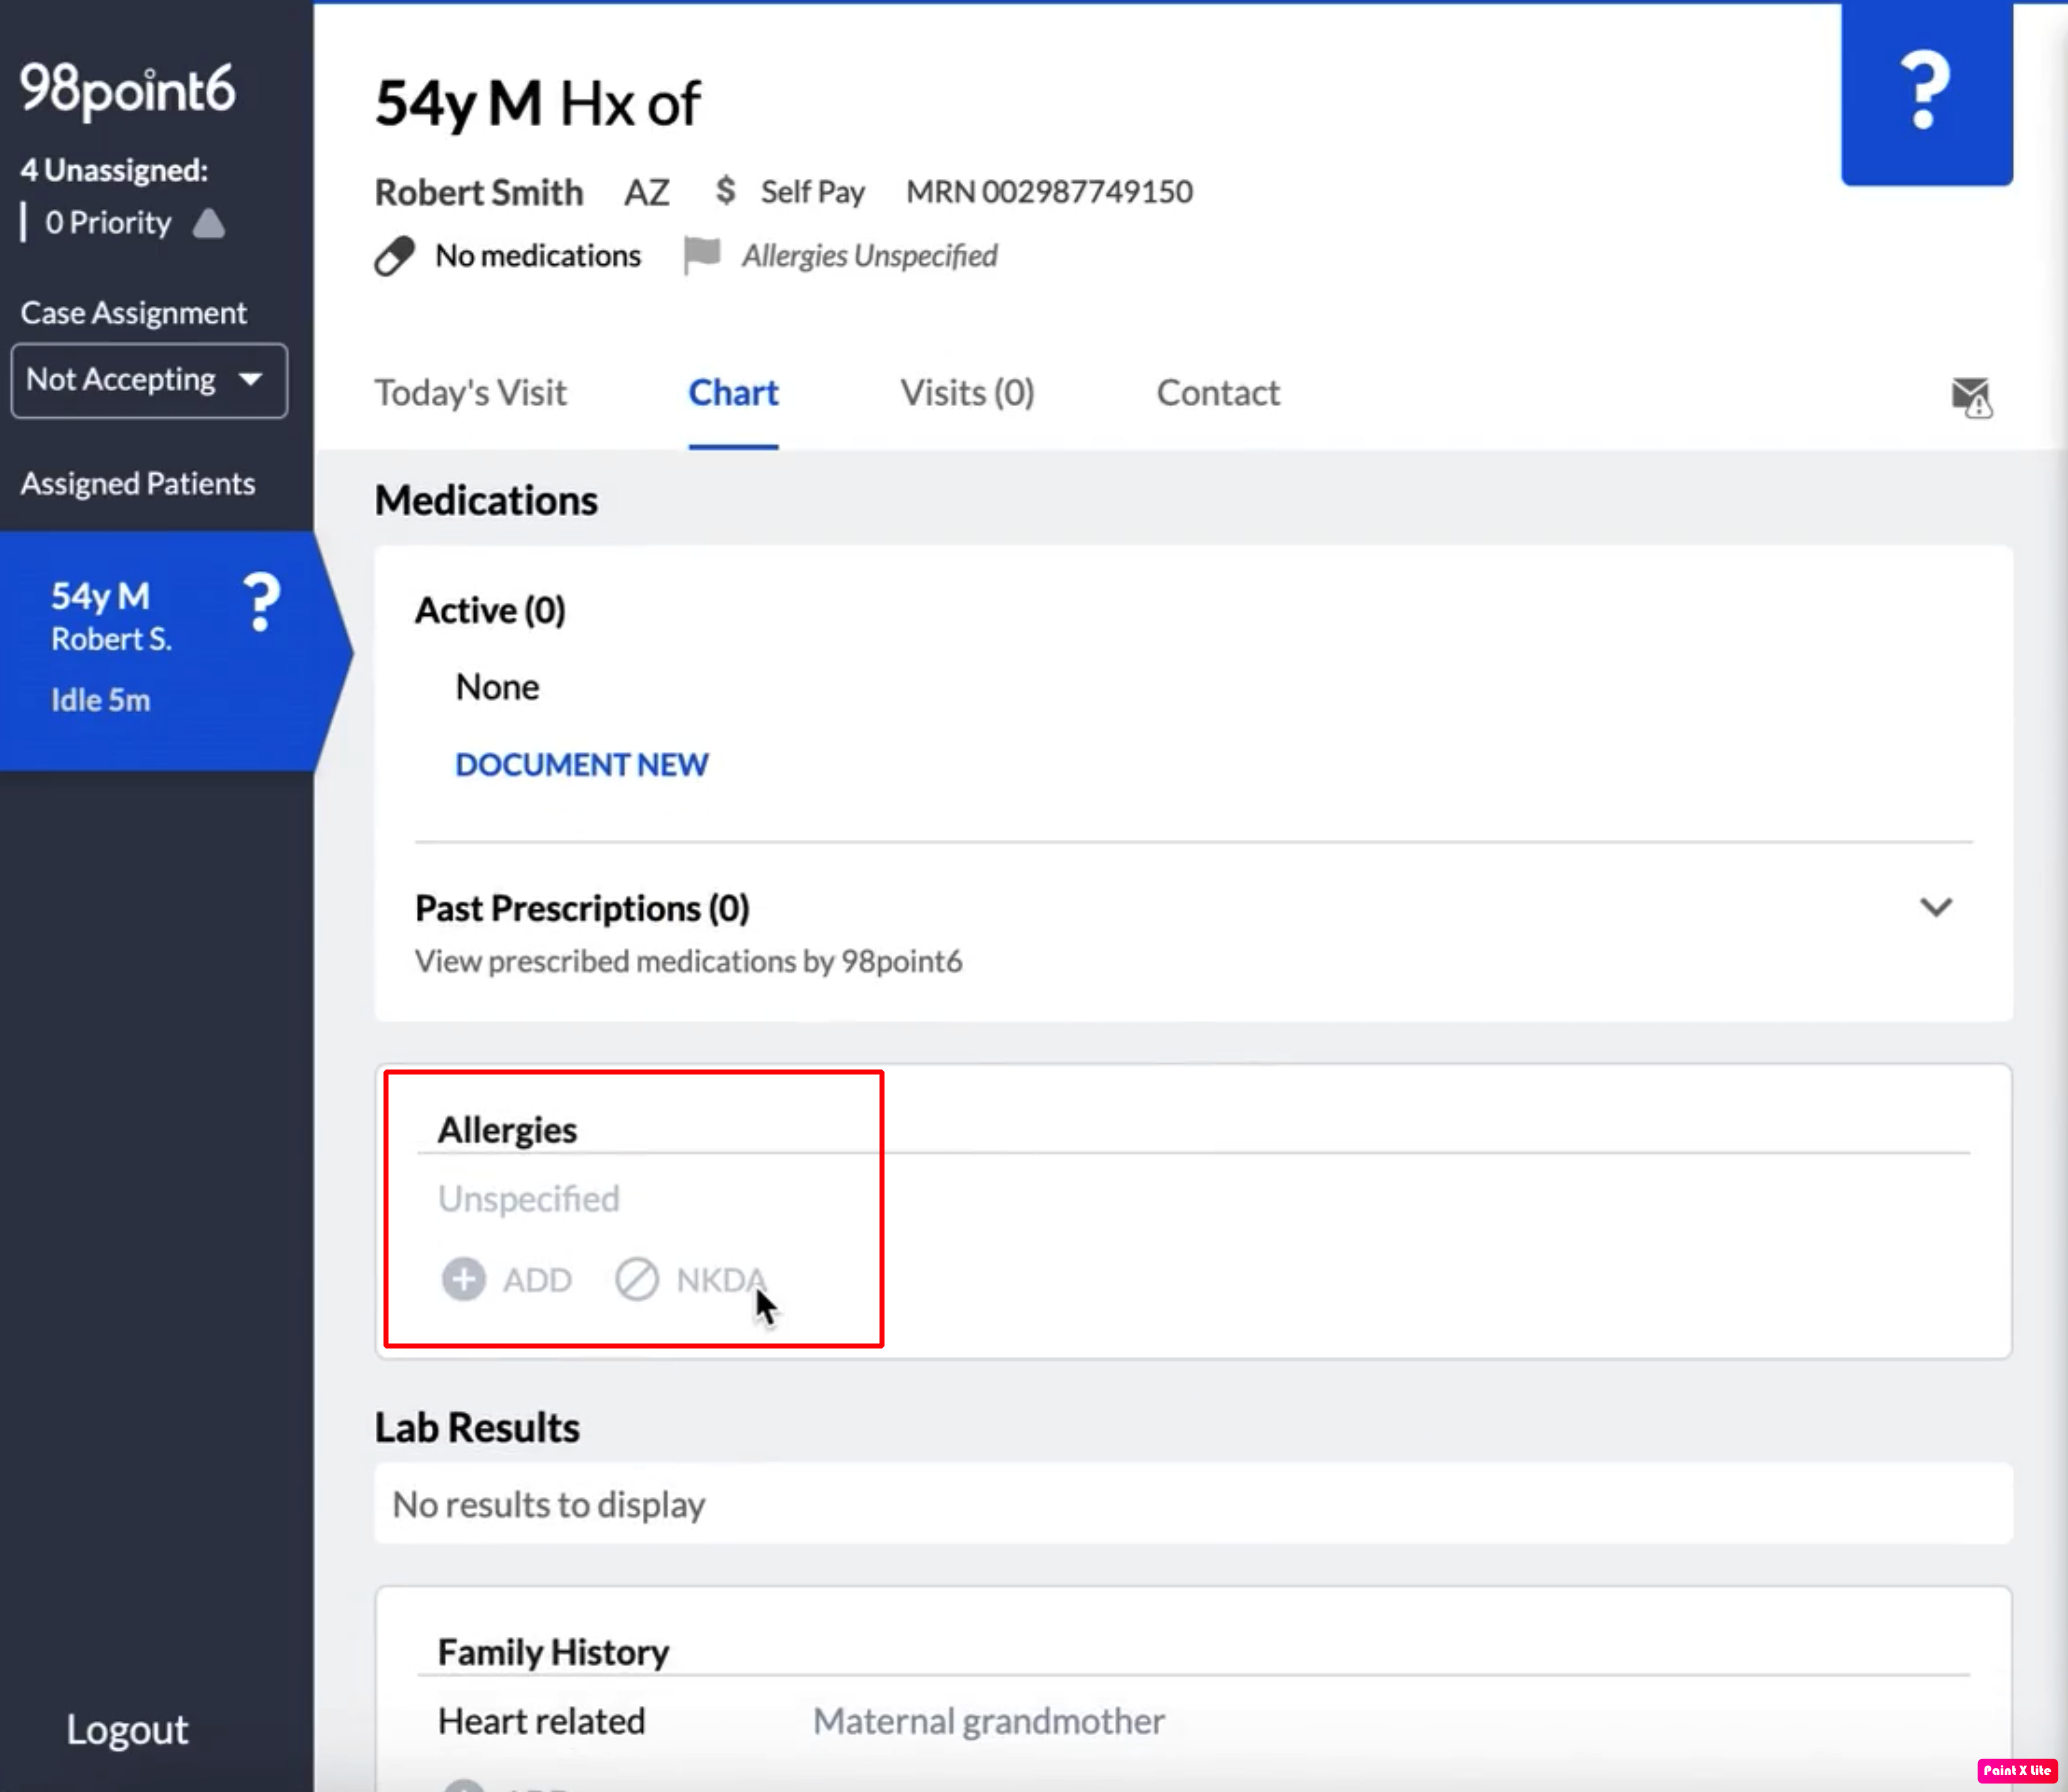Expand the Past Prescriptions chevron

point(1935,907)
